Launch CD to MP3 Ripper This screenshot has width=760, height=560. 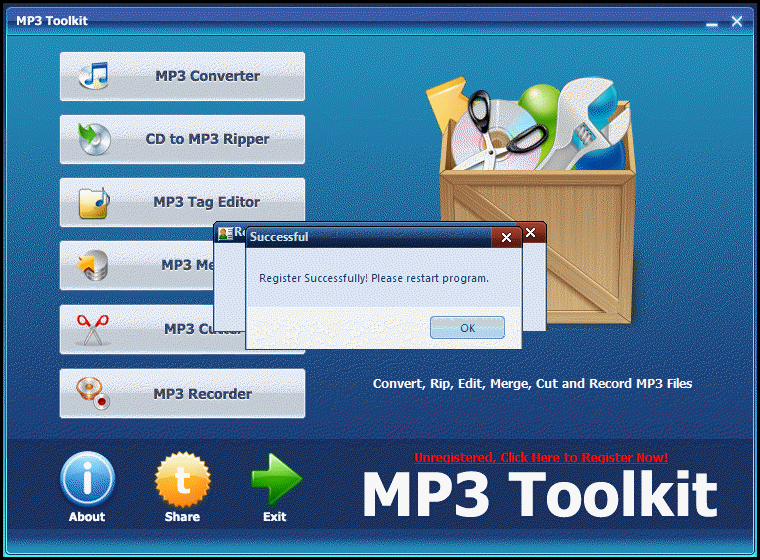(182, 140)
